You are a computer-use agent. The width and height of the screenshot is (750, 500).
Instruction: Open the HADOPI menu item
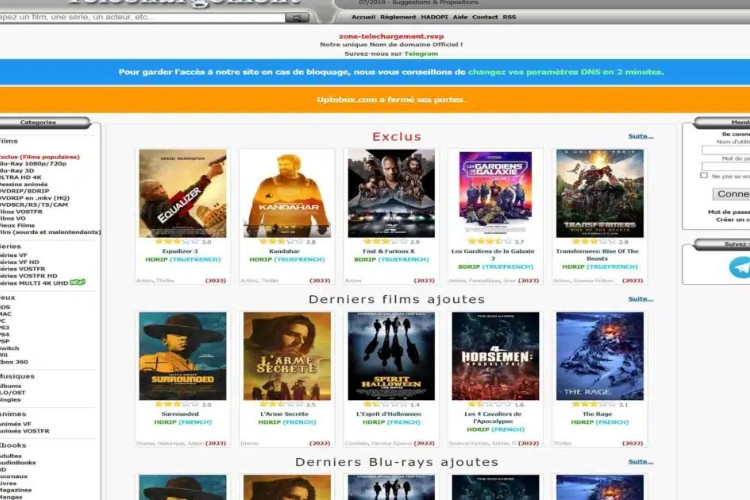click(x=434, y=17)
